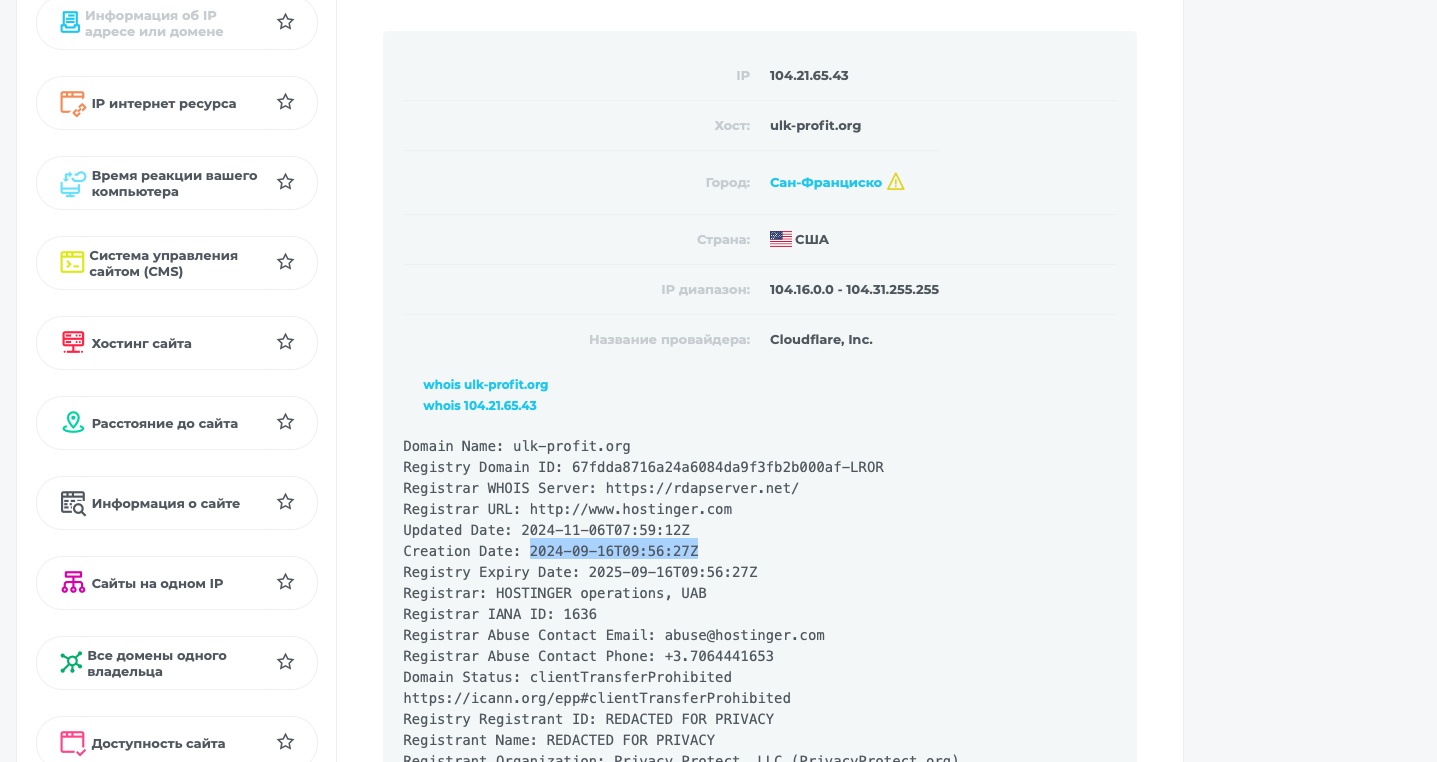Open the 'Информация о сайте' search icon
This screenshot has height=762, width=1437.
click(73, 503)
